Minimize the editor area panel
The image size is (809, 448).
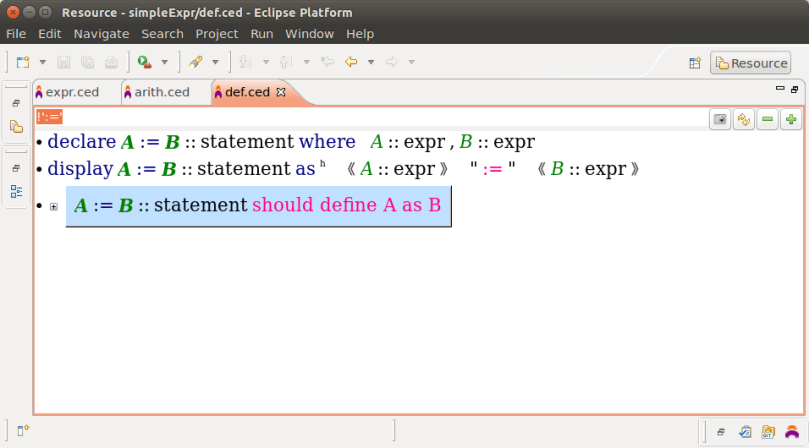click(x=780, y=89)
